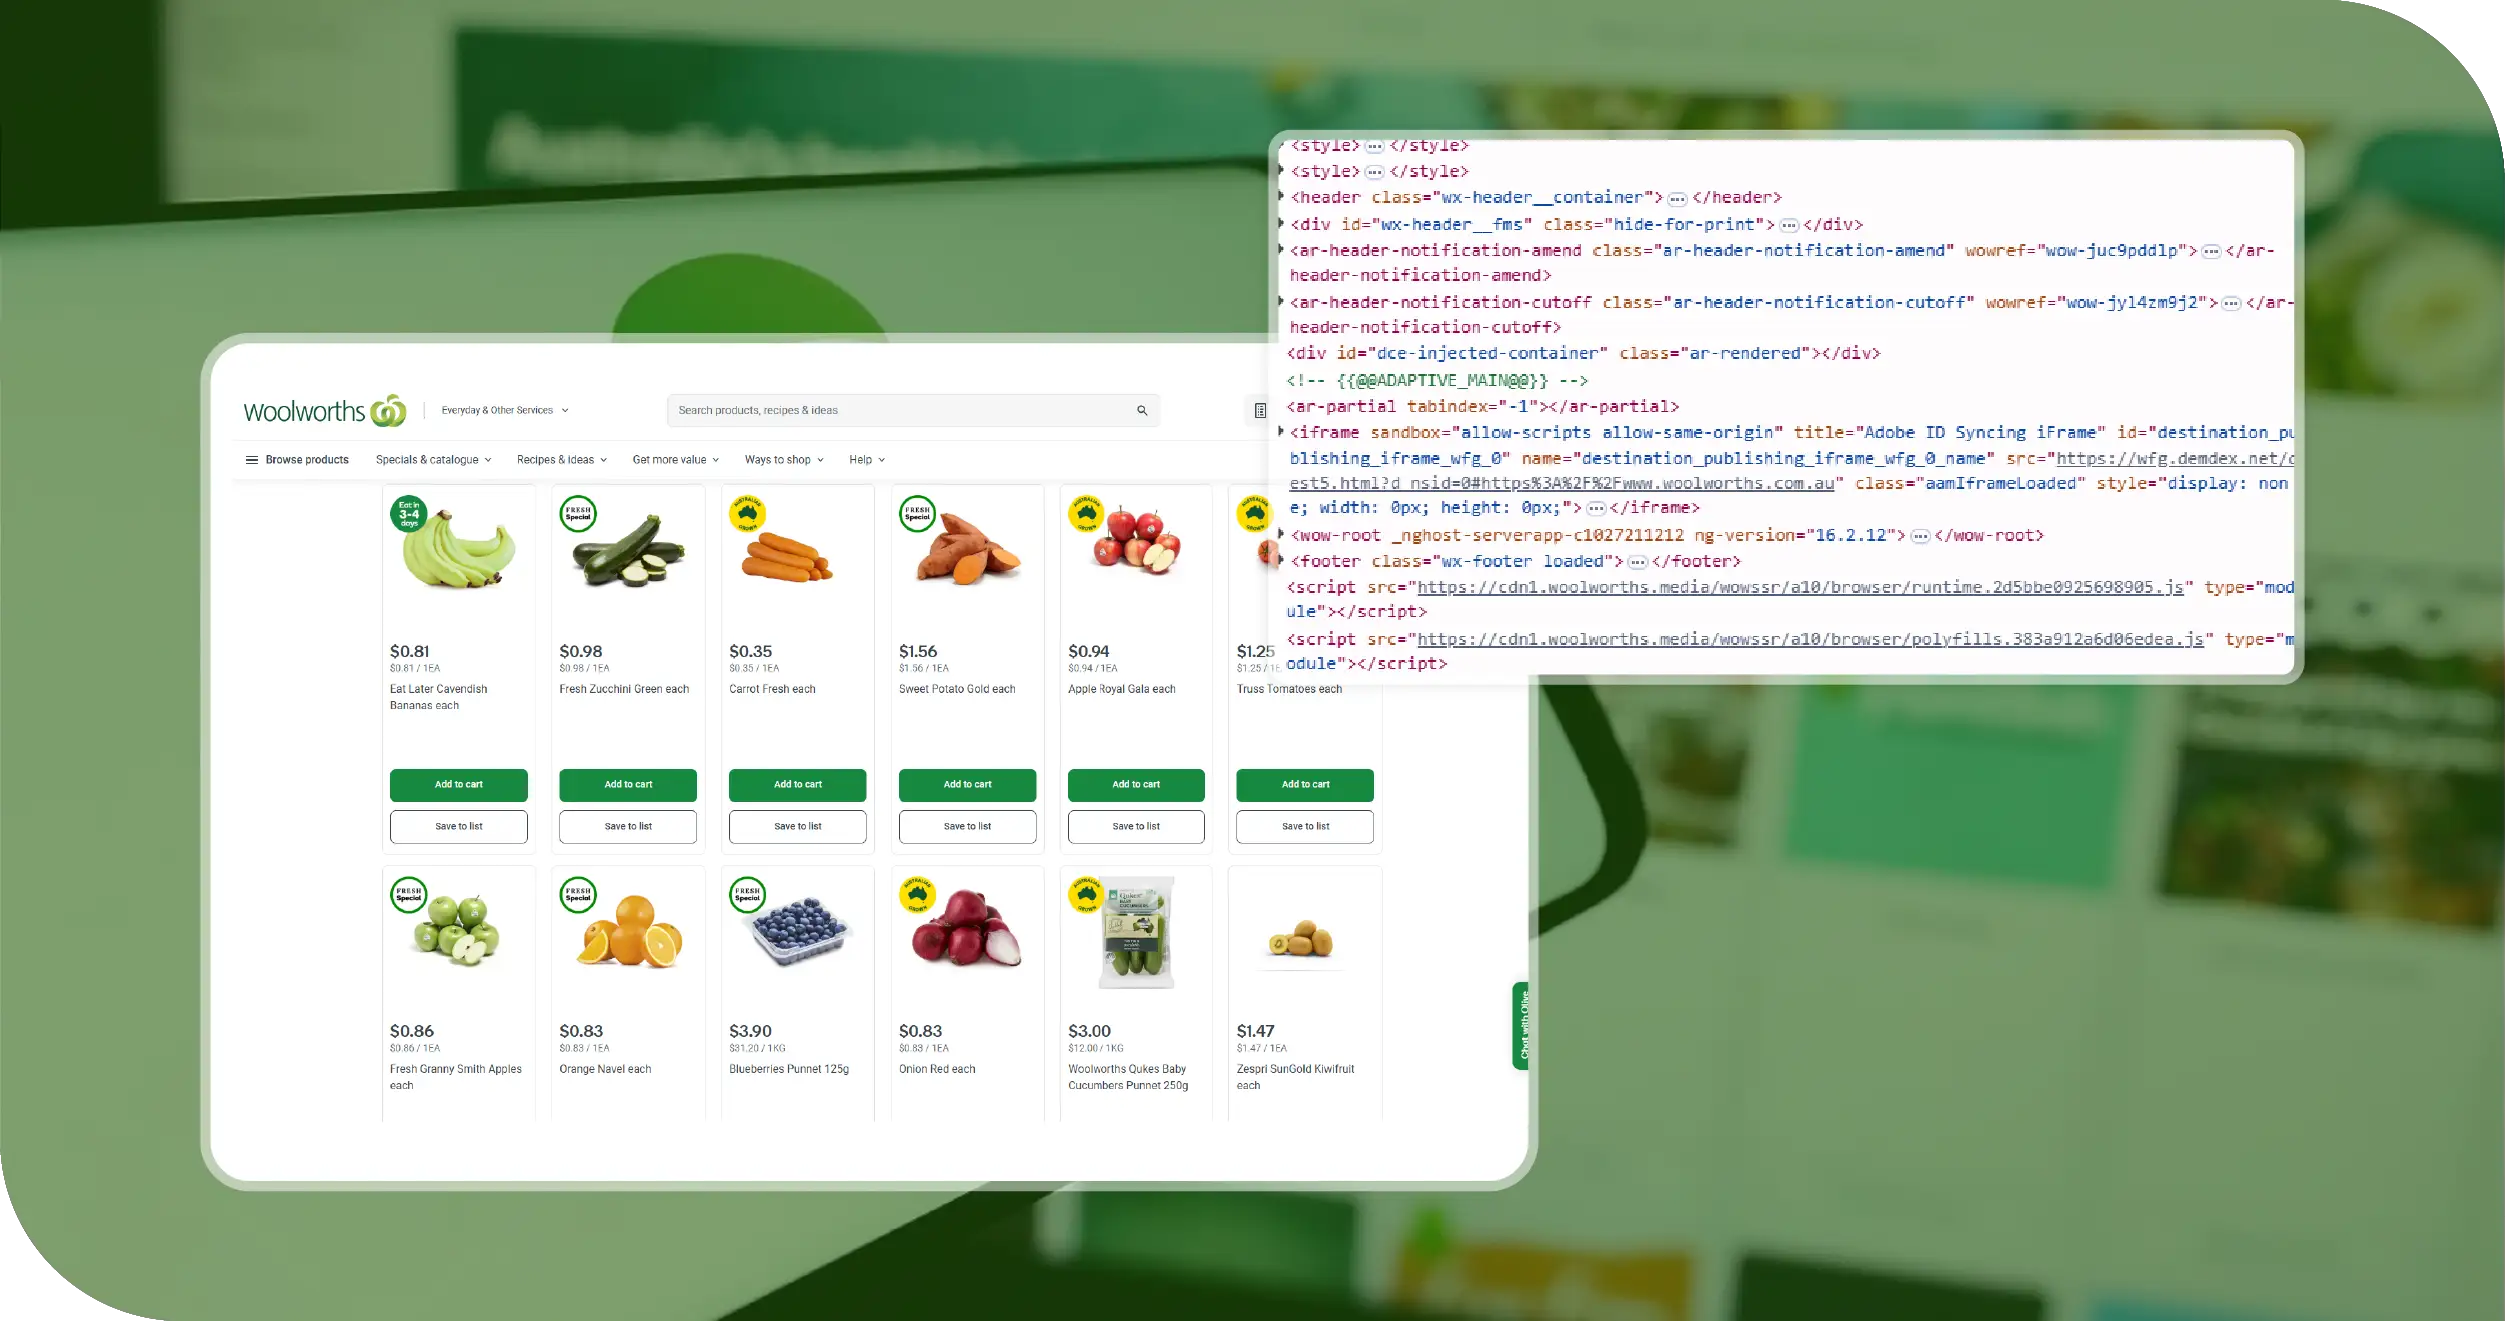
Task: Click the Fresh Special badge on blueberries
Action: 747,895
